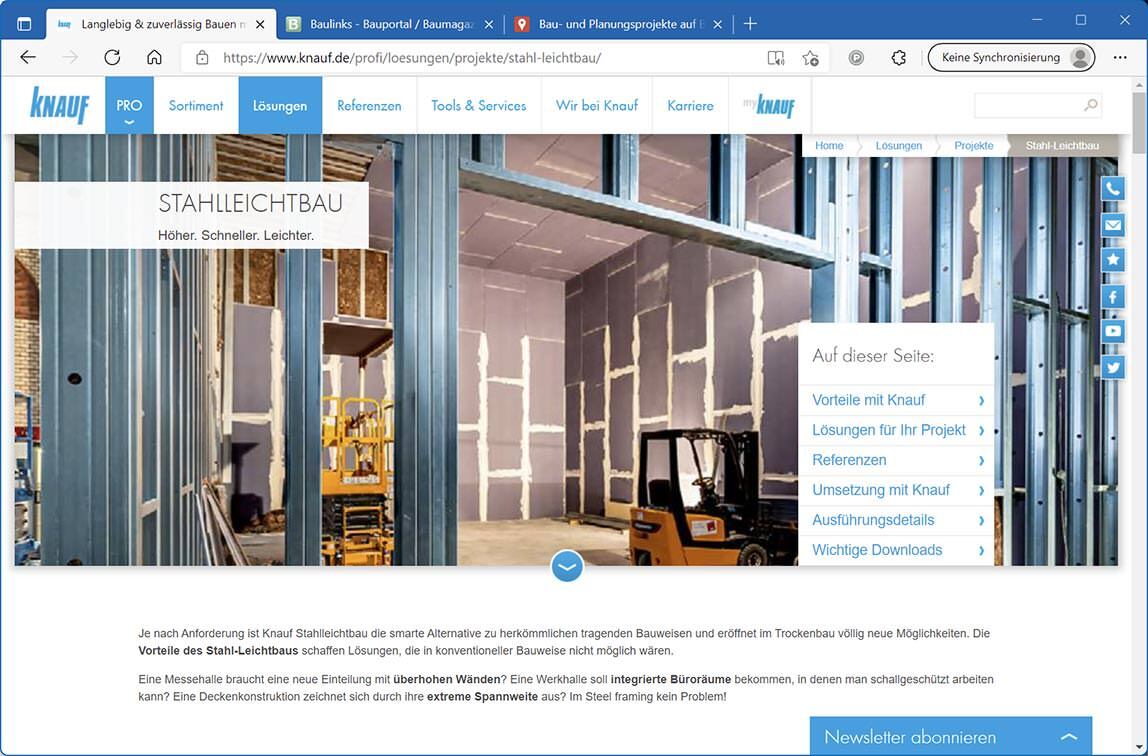Open a new browser tab
The image size is (1148, 756).
coord(750,24)
